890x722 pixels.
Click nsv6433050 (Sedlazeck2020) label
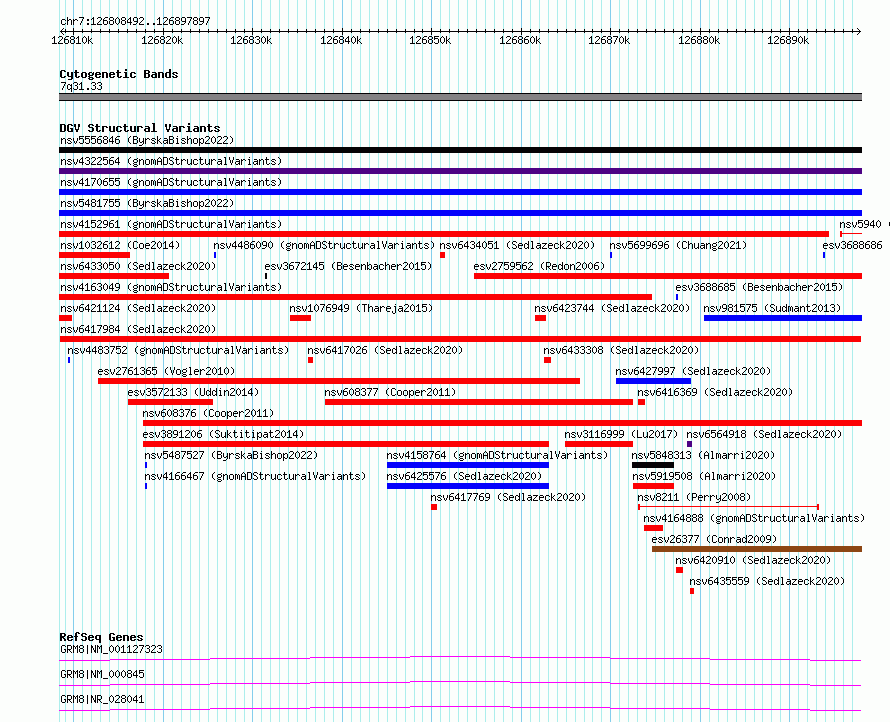[x=138, y=266]
